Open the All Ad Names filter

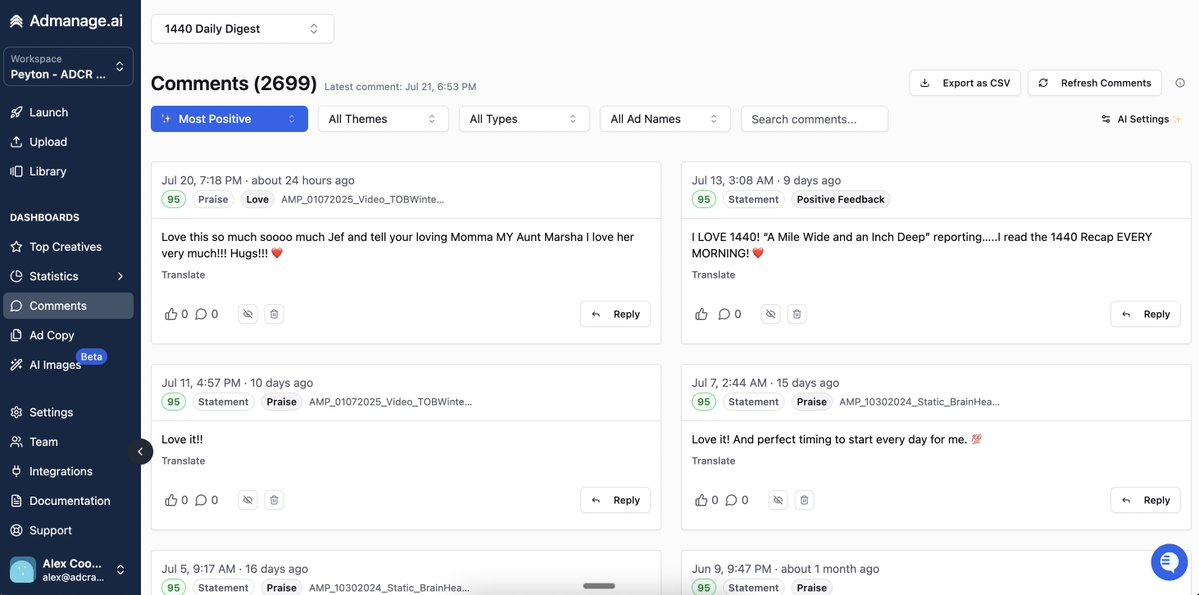click(x=665, y=119)
